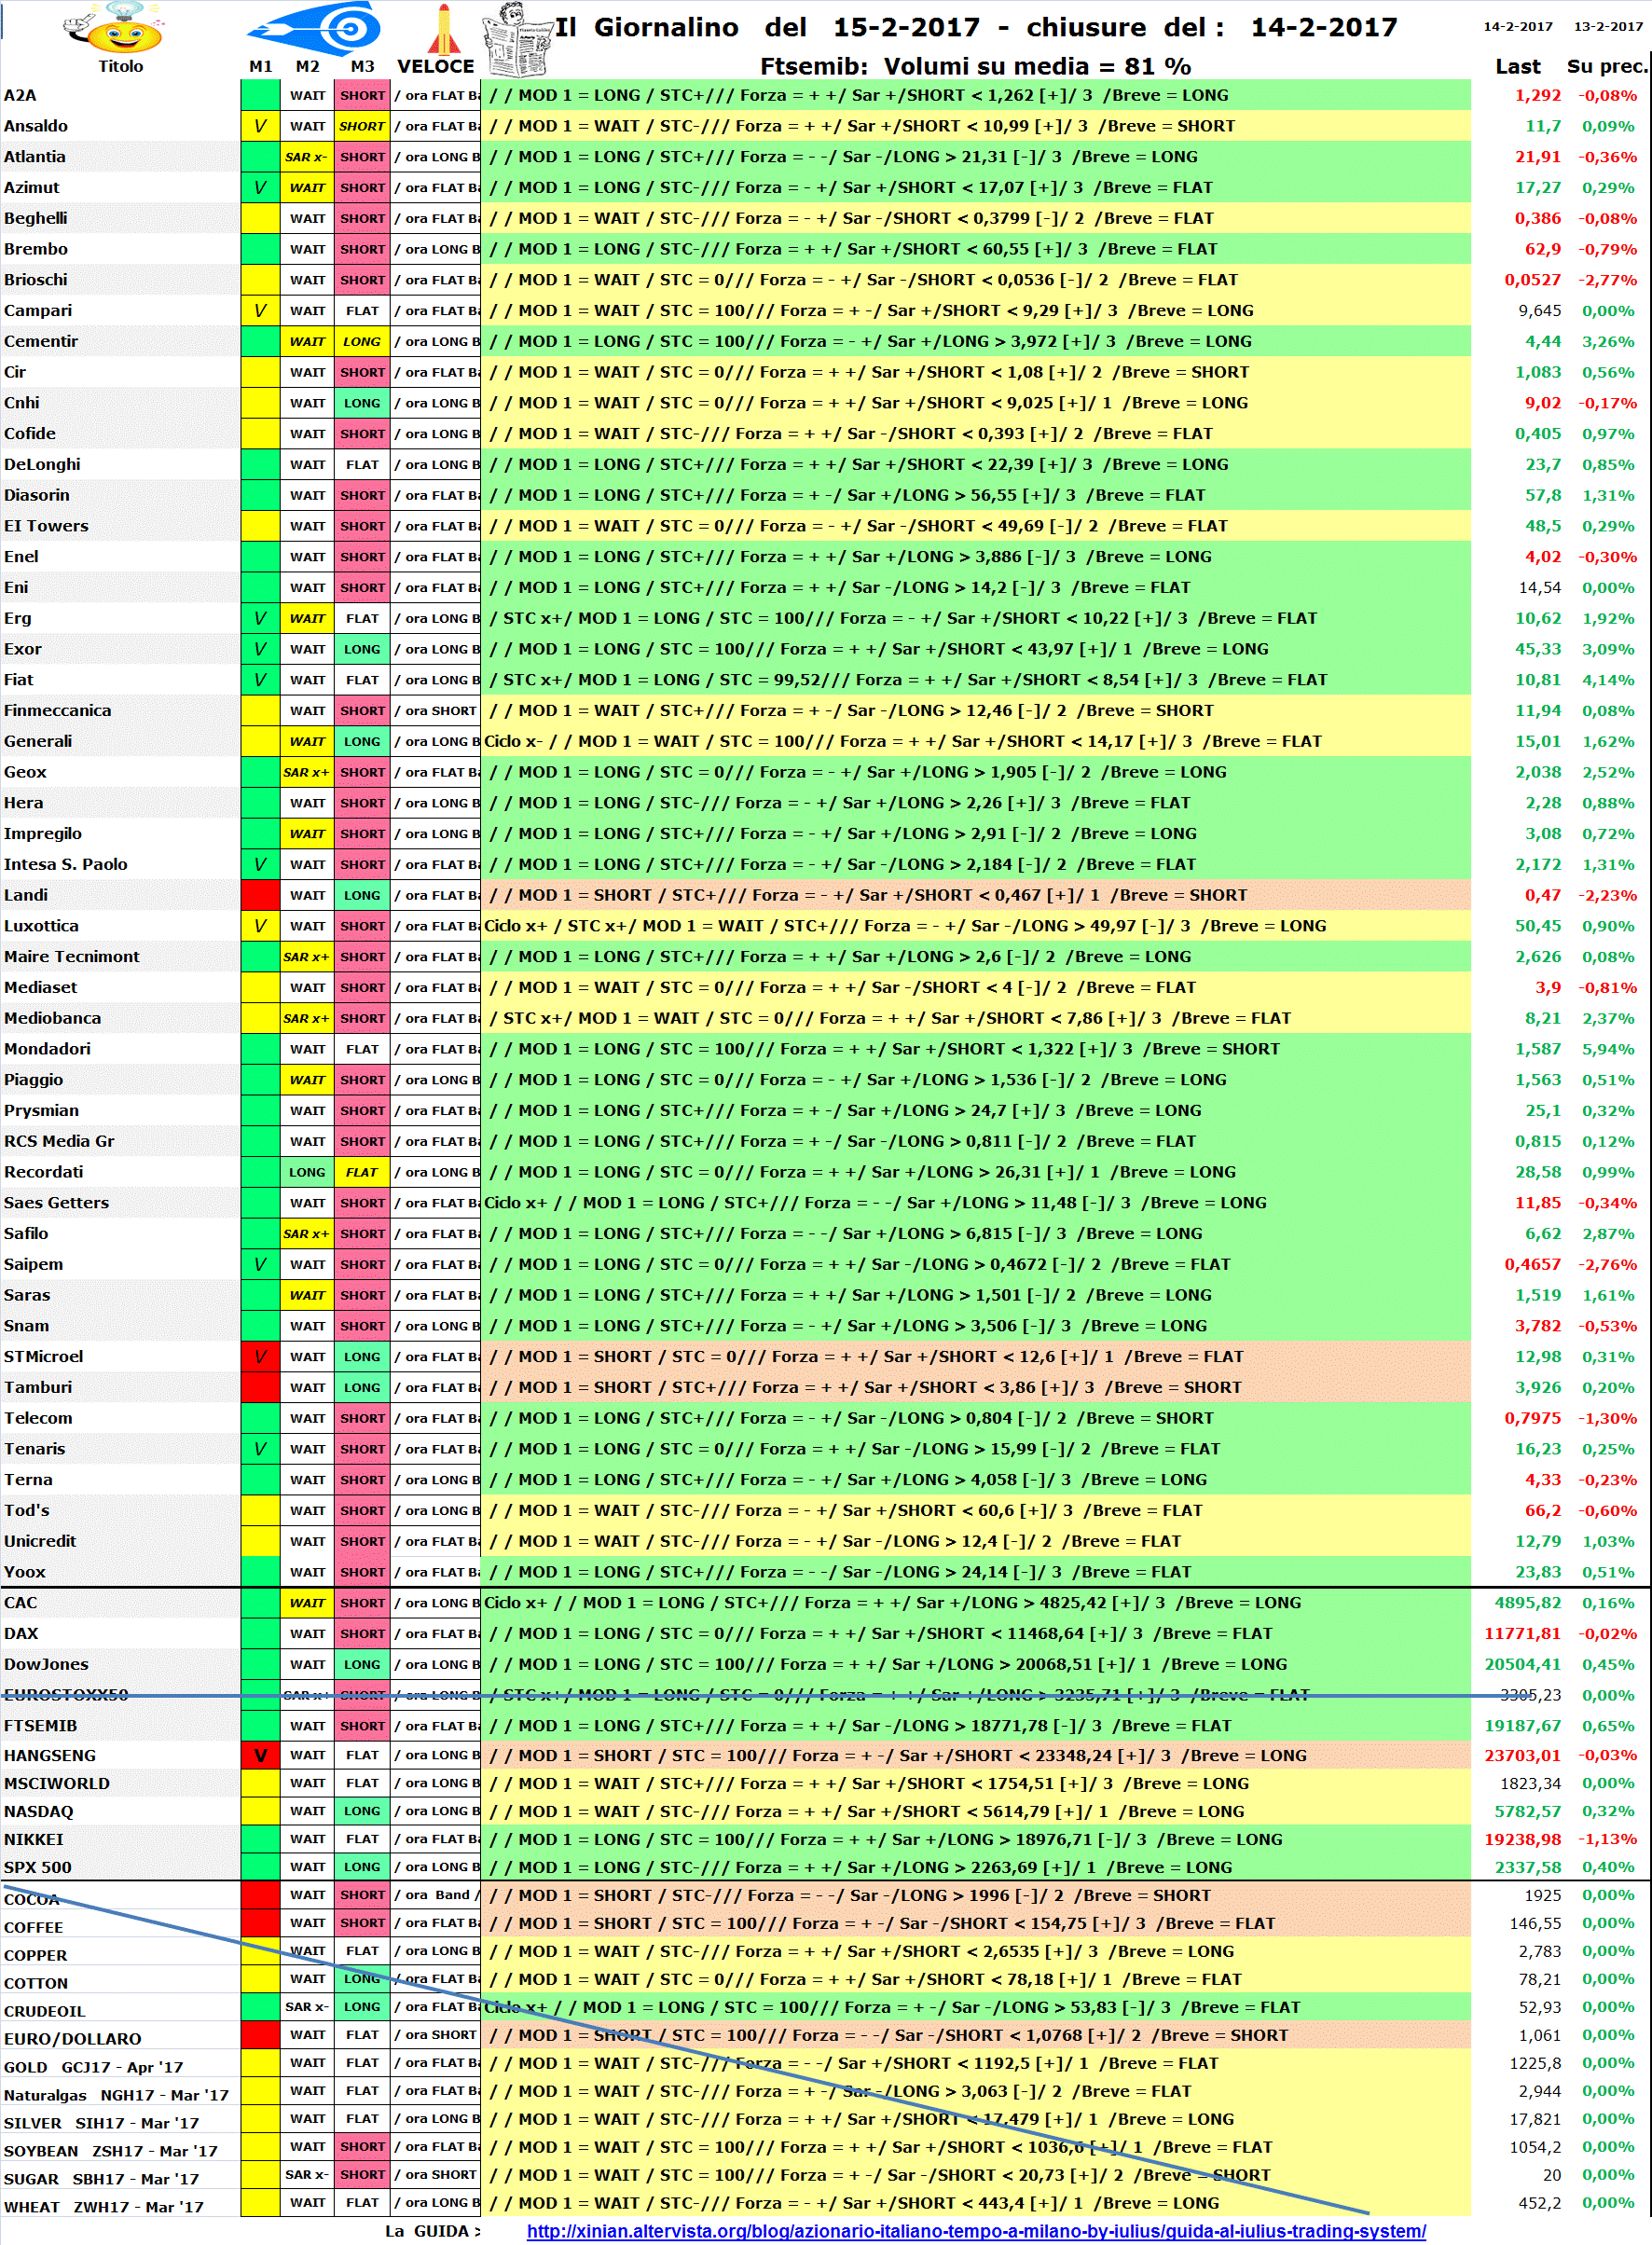Select Mondadori change 5,94%
The width and height of the screenshot is (1652, 2245).
1608,1048
